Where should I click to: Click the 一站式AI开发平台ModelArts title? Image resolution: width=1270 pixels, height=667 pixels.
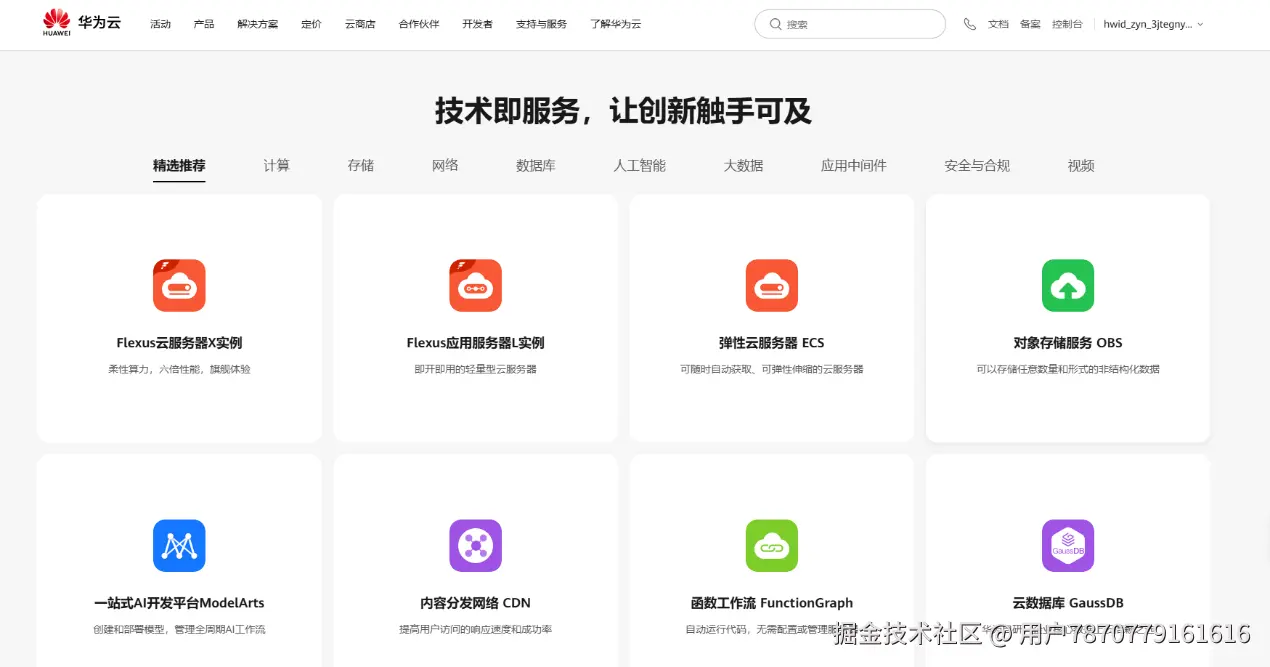[x=179, y=603]
